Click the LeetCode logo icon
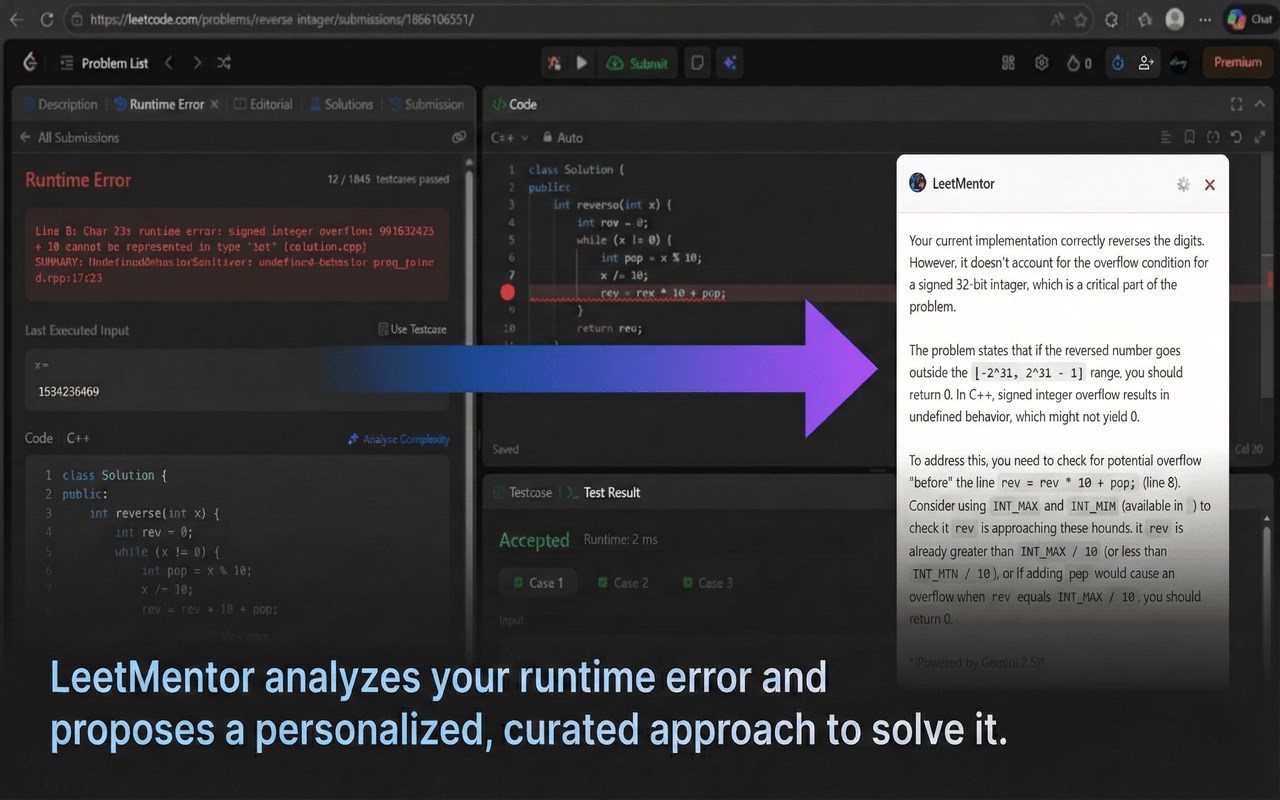 tap(30, 63)
